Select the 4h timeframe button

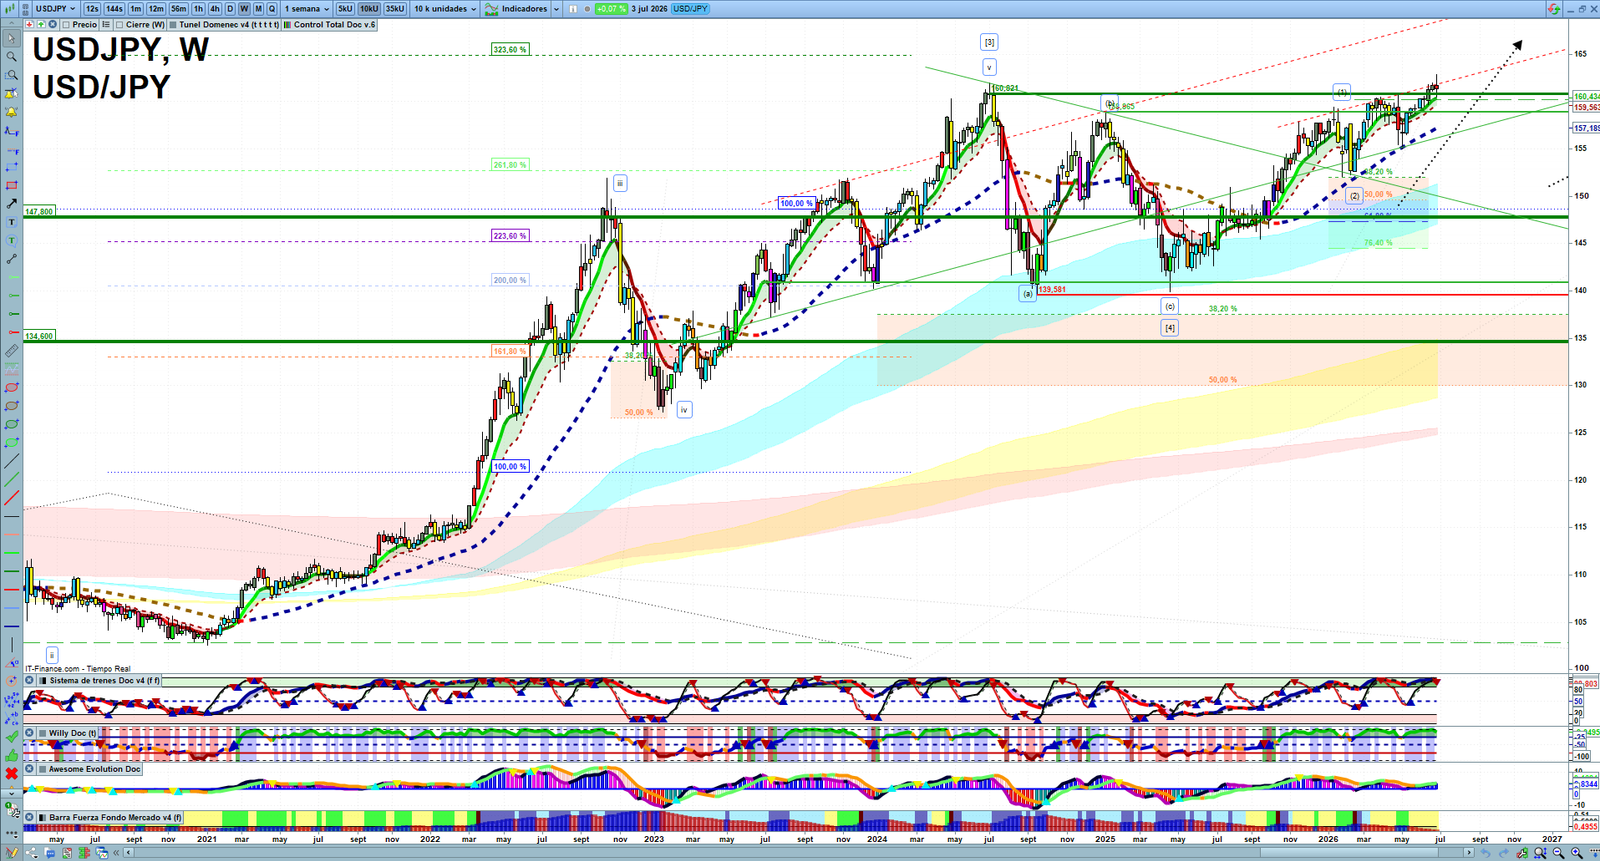click(215, 8)
